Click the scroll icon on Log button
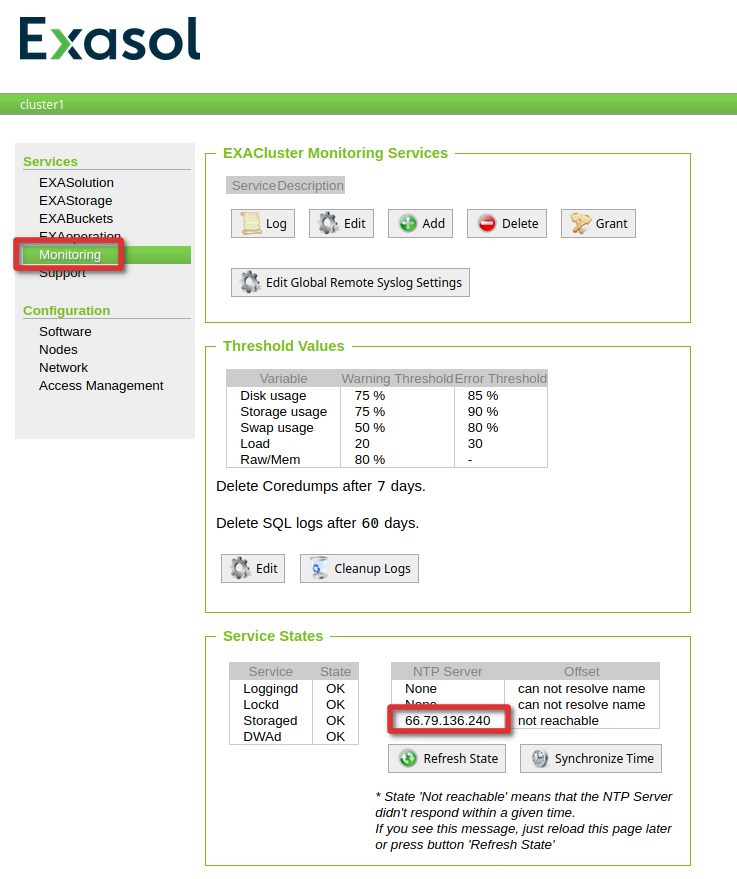The height and width of the screenshot is (879, 737). (250, 223)
